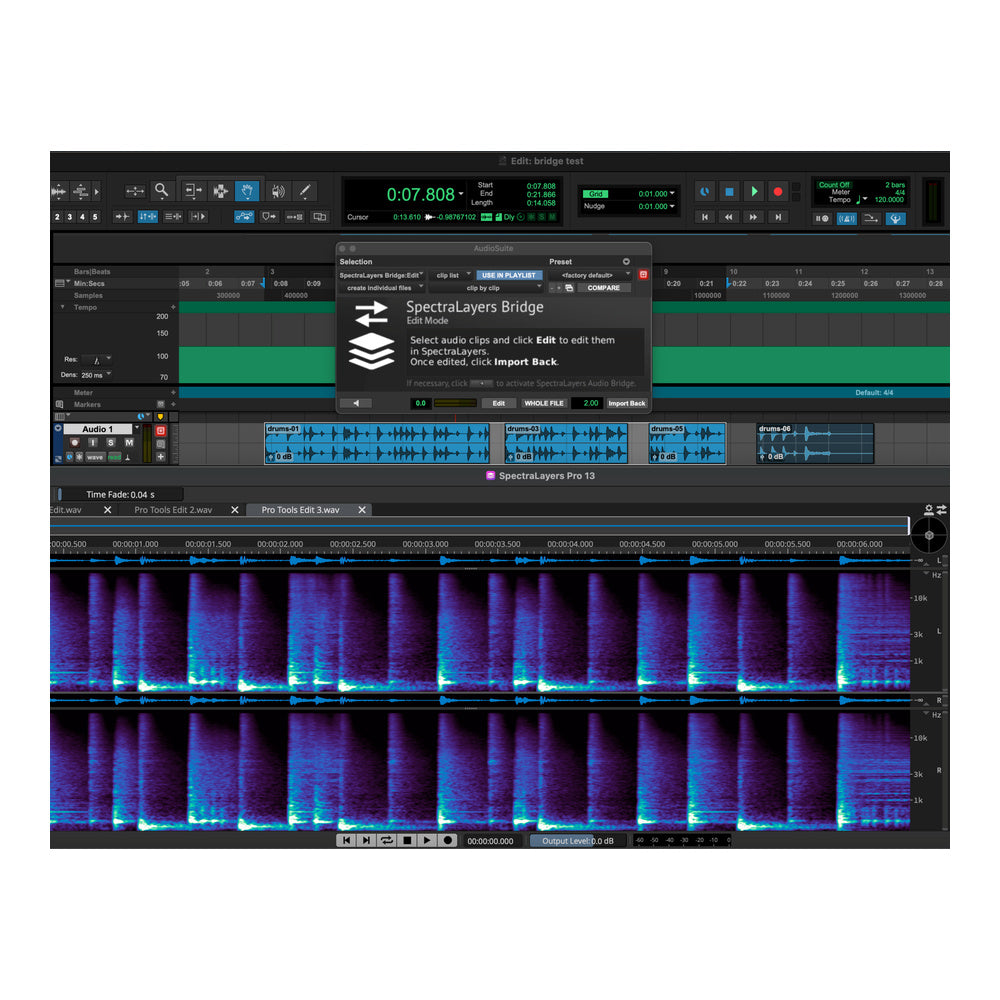Click the COMPARE button
The width and height of the screenshot is (1000, 1000).
pos(603,288)
